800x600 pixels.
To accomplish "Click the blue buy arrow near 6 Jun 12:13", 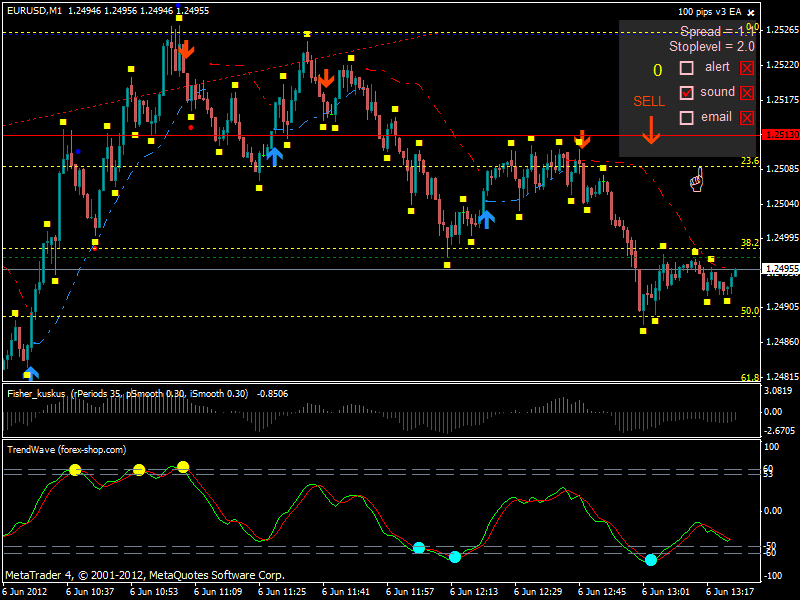I will 486,219.
